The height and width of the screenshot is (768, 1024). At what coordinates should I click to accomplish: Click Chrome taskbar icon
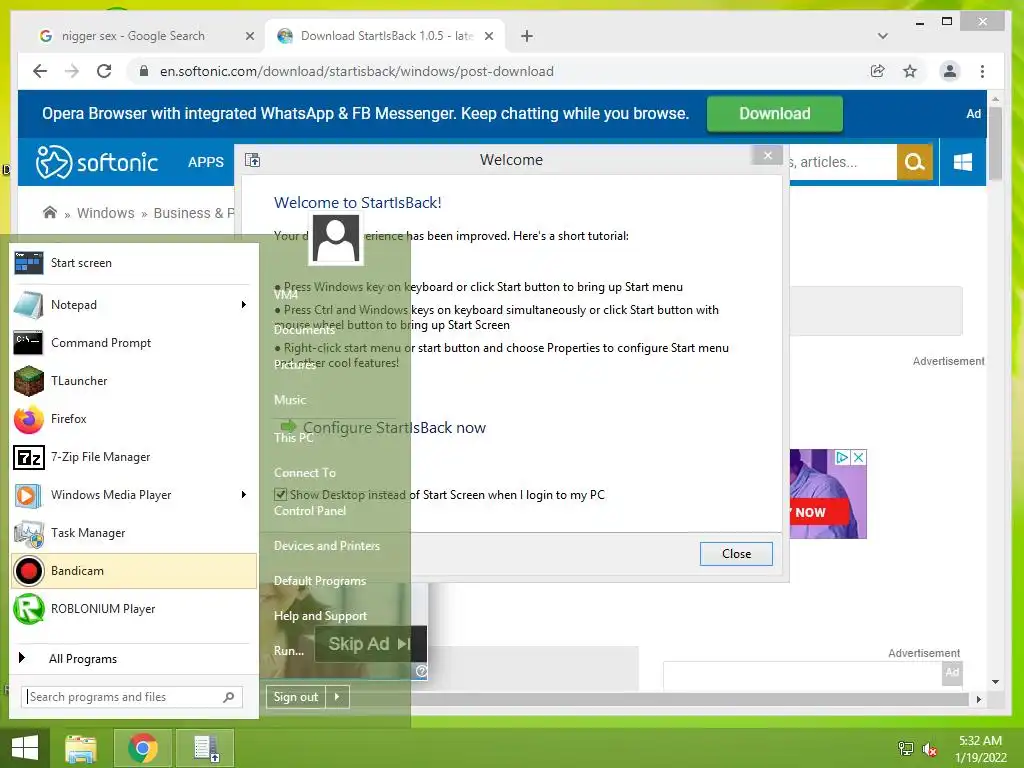[142, 748]
